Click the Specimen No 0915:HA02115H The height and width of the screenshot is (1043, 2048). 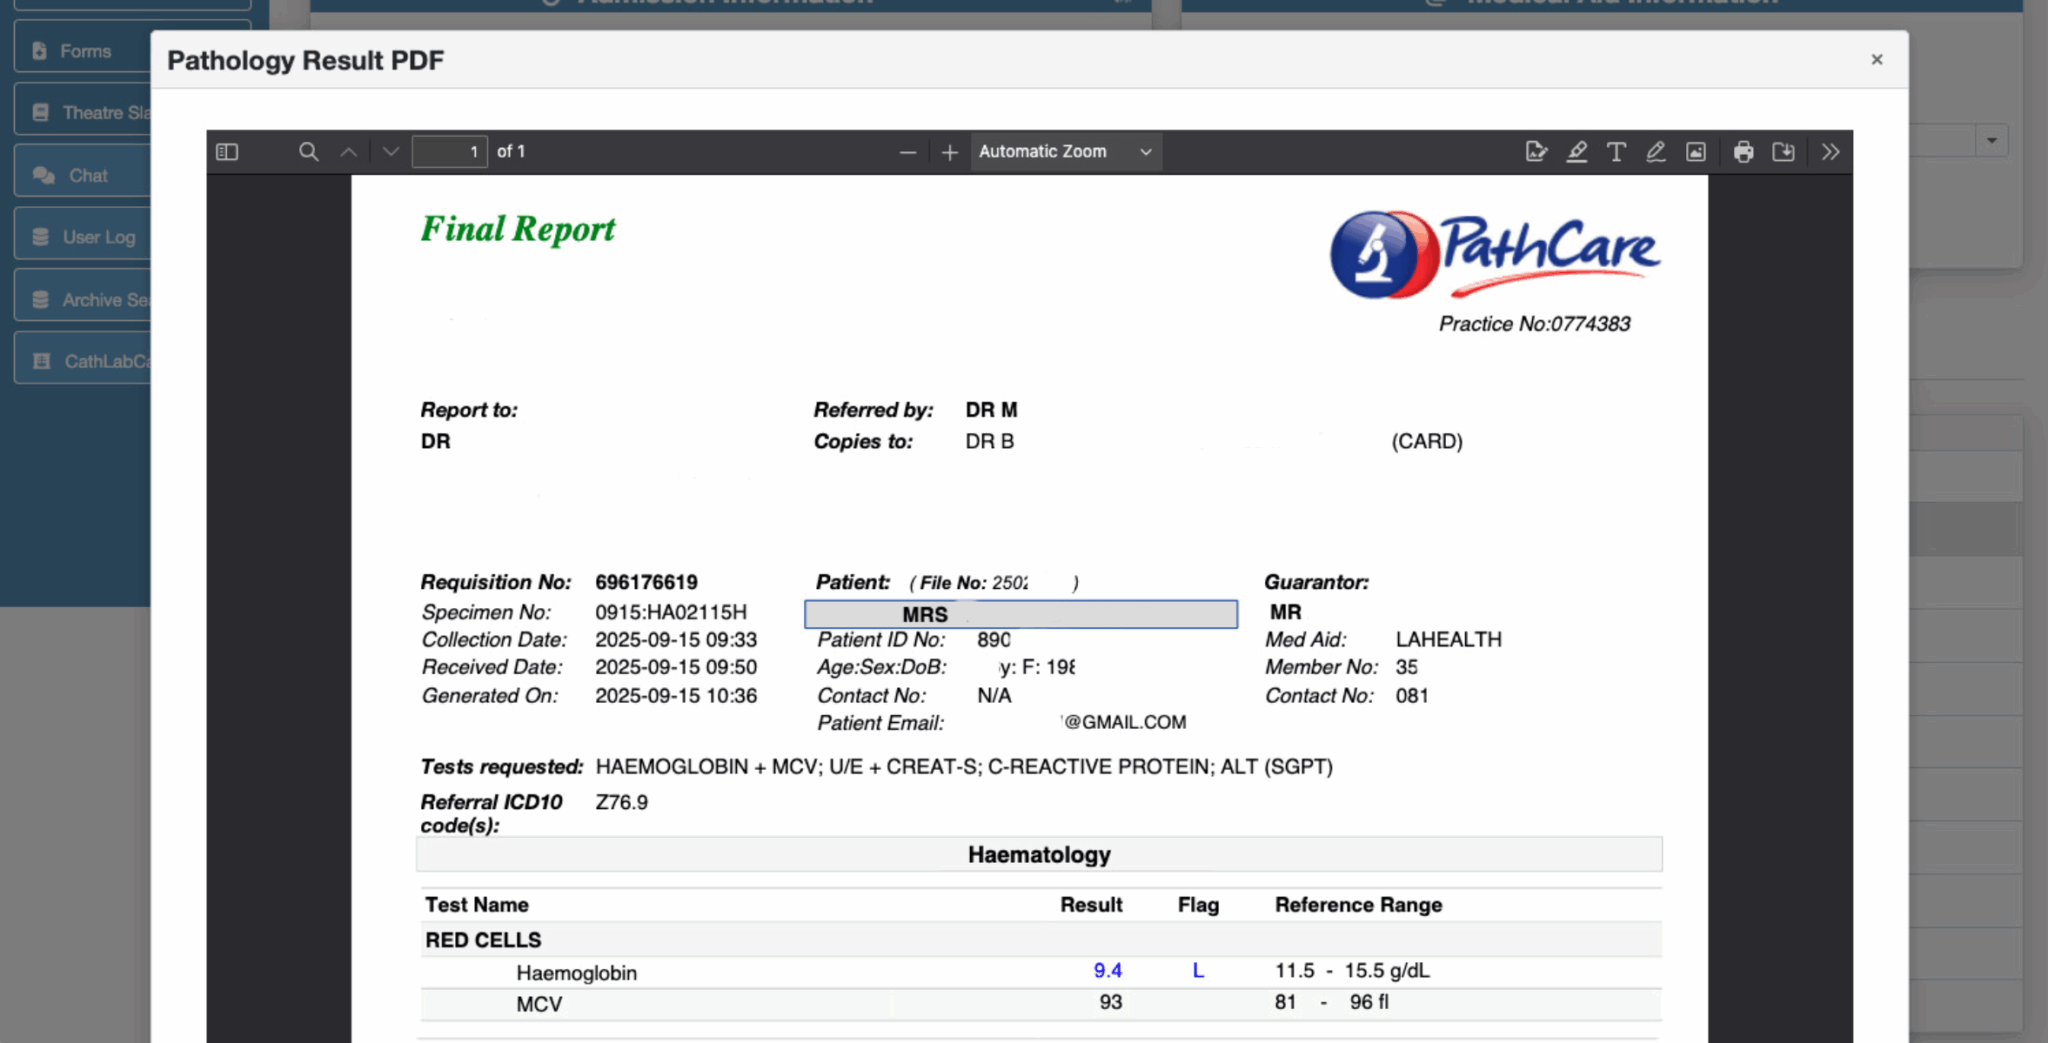pyautogui.click(x=671, y=612)
